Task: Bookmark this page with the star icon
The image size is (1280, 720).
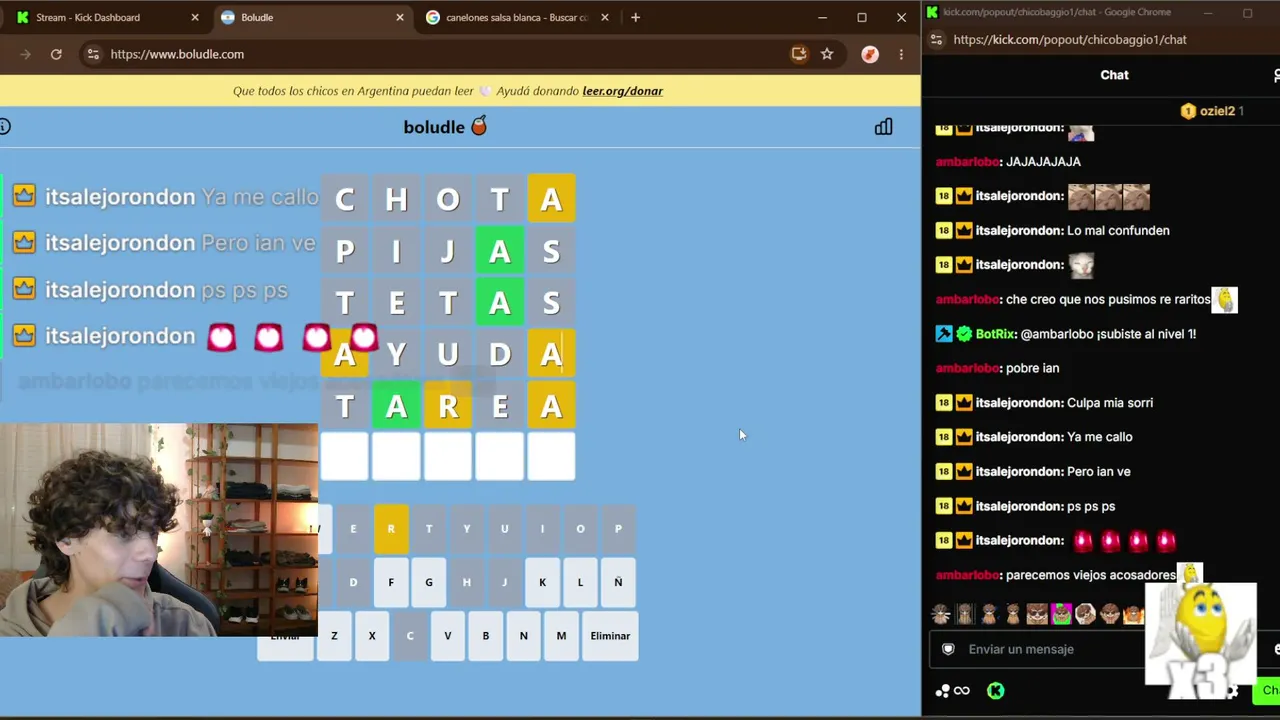Action: tap(827, 54)
